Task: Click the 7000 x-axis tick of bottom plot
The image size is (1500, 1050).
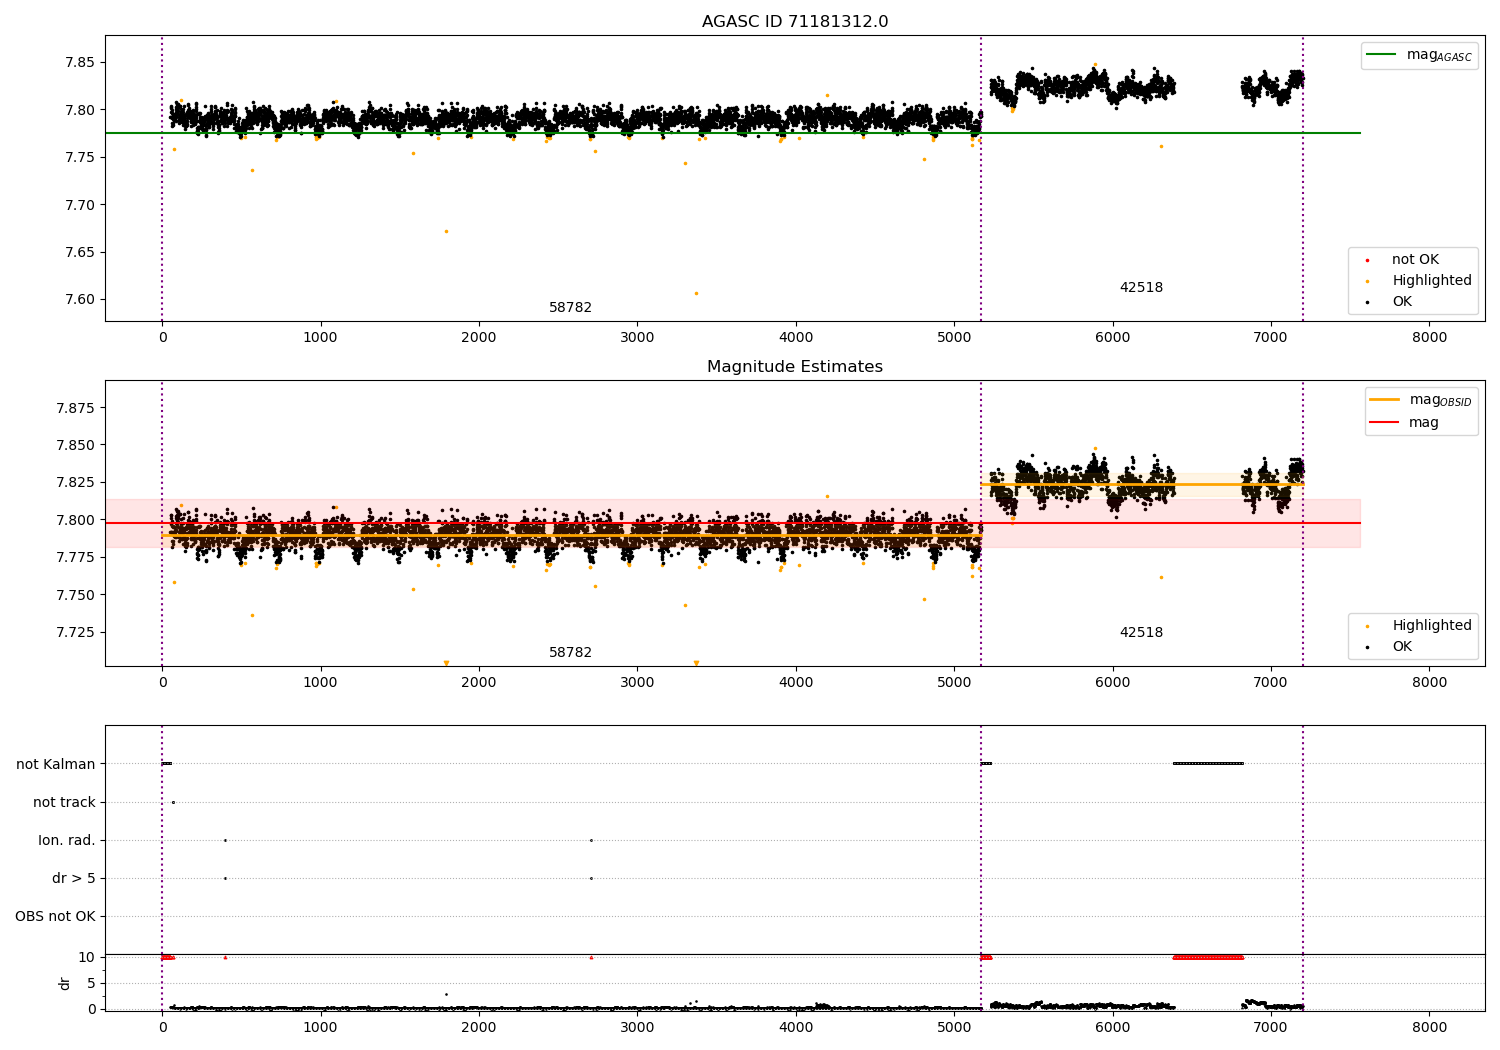Action: point(1271,1027)
